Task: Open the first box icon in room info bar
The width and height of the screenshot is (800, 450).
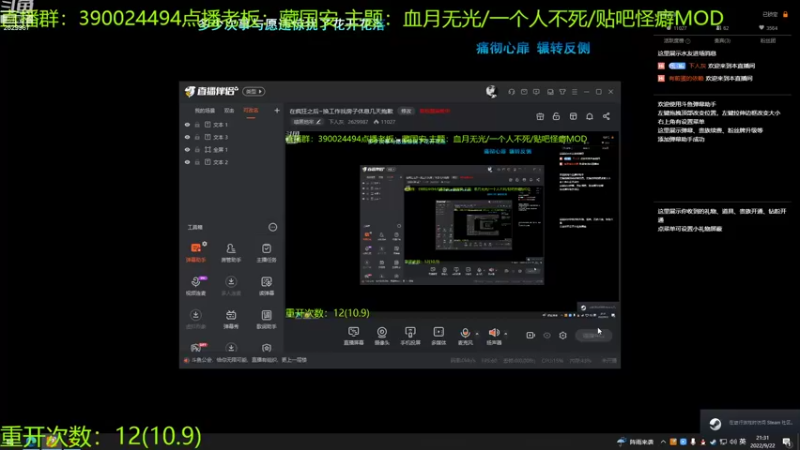Action: (x=540, y=116)
